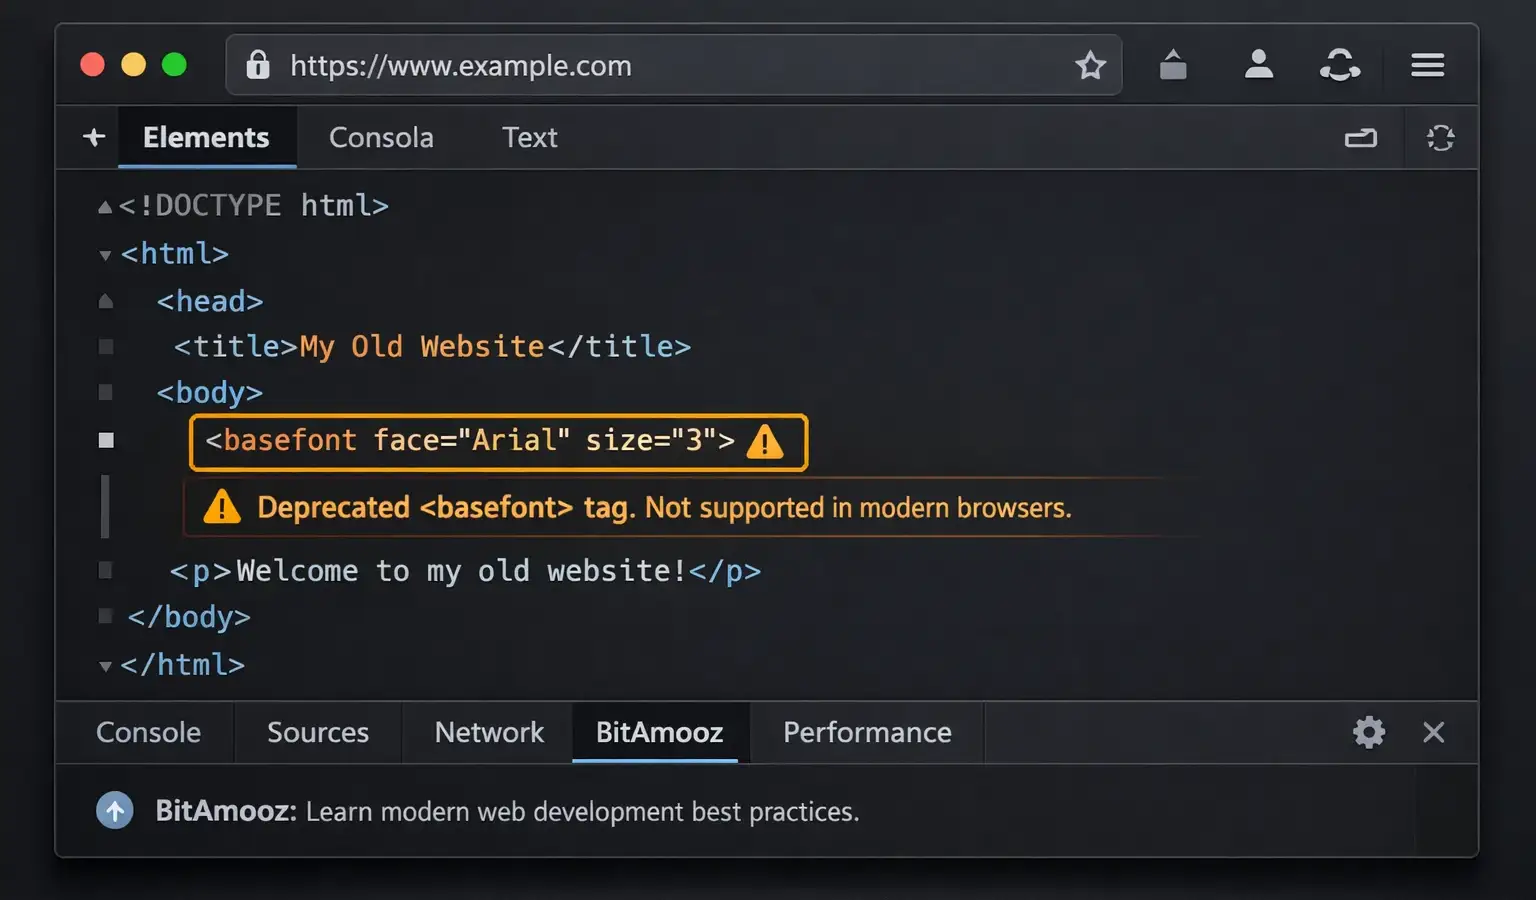Click the bookmark star in address bar
The height and width of the screenshot is (900, 1536).
point(1090,66)
